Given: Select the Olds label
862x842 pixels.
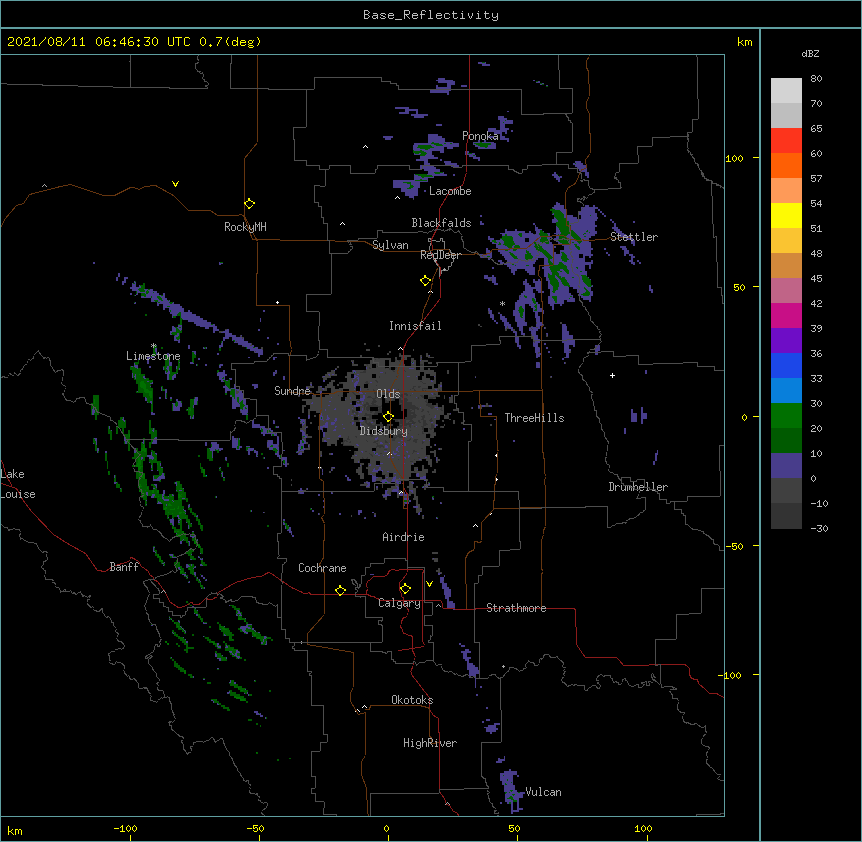Looking at the screenshot, I should pyautogui.click(x=388, y=394).
